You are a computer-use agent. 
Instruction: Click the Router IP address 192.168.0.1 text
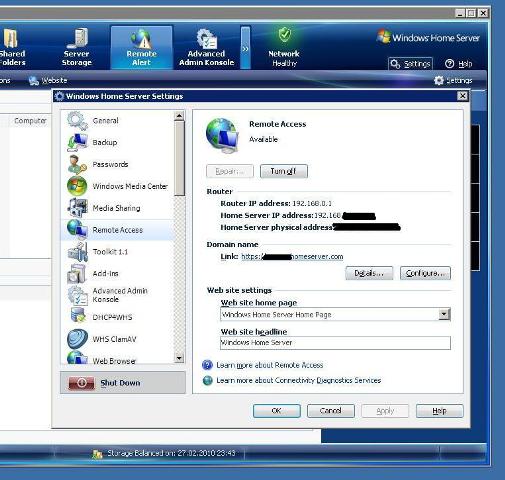(x=312, y=203)
